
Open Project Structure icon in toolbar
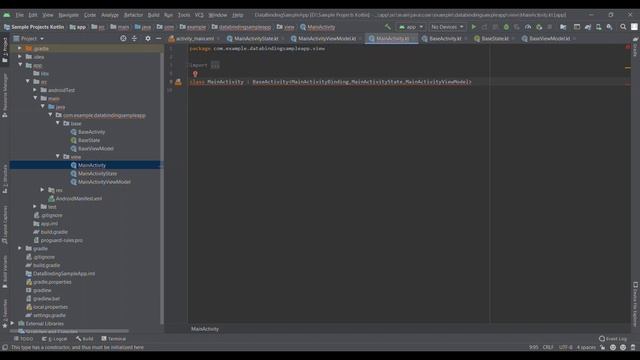click(x=563, y=27)
